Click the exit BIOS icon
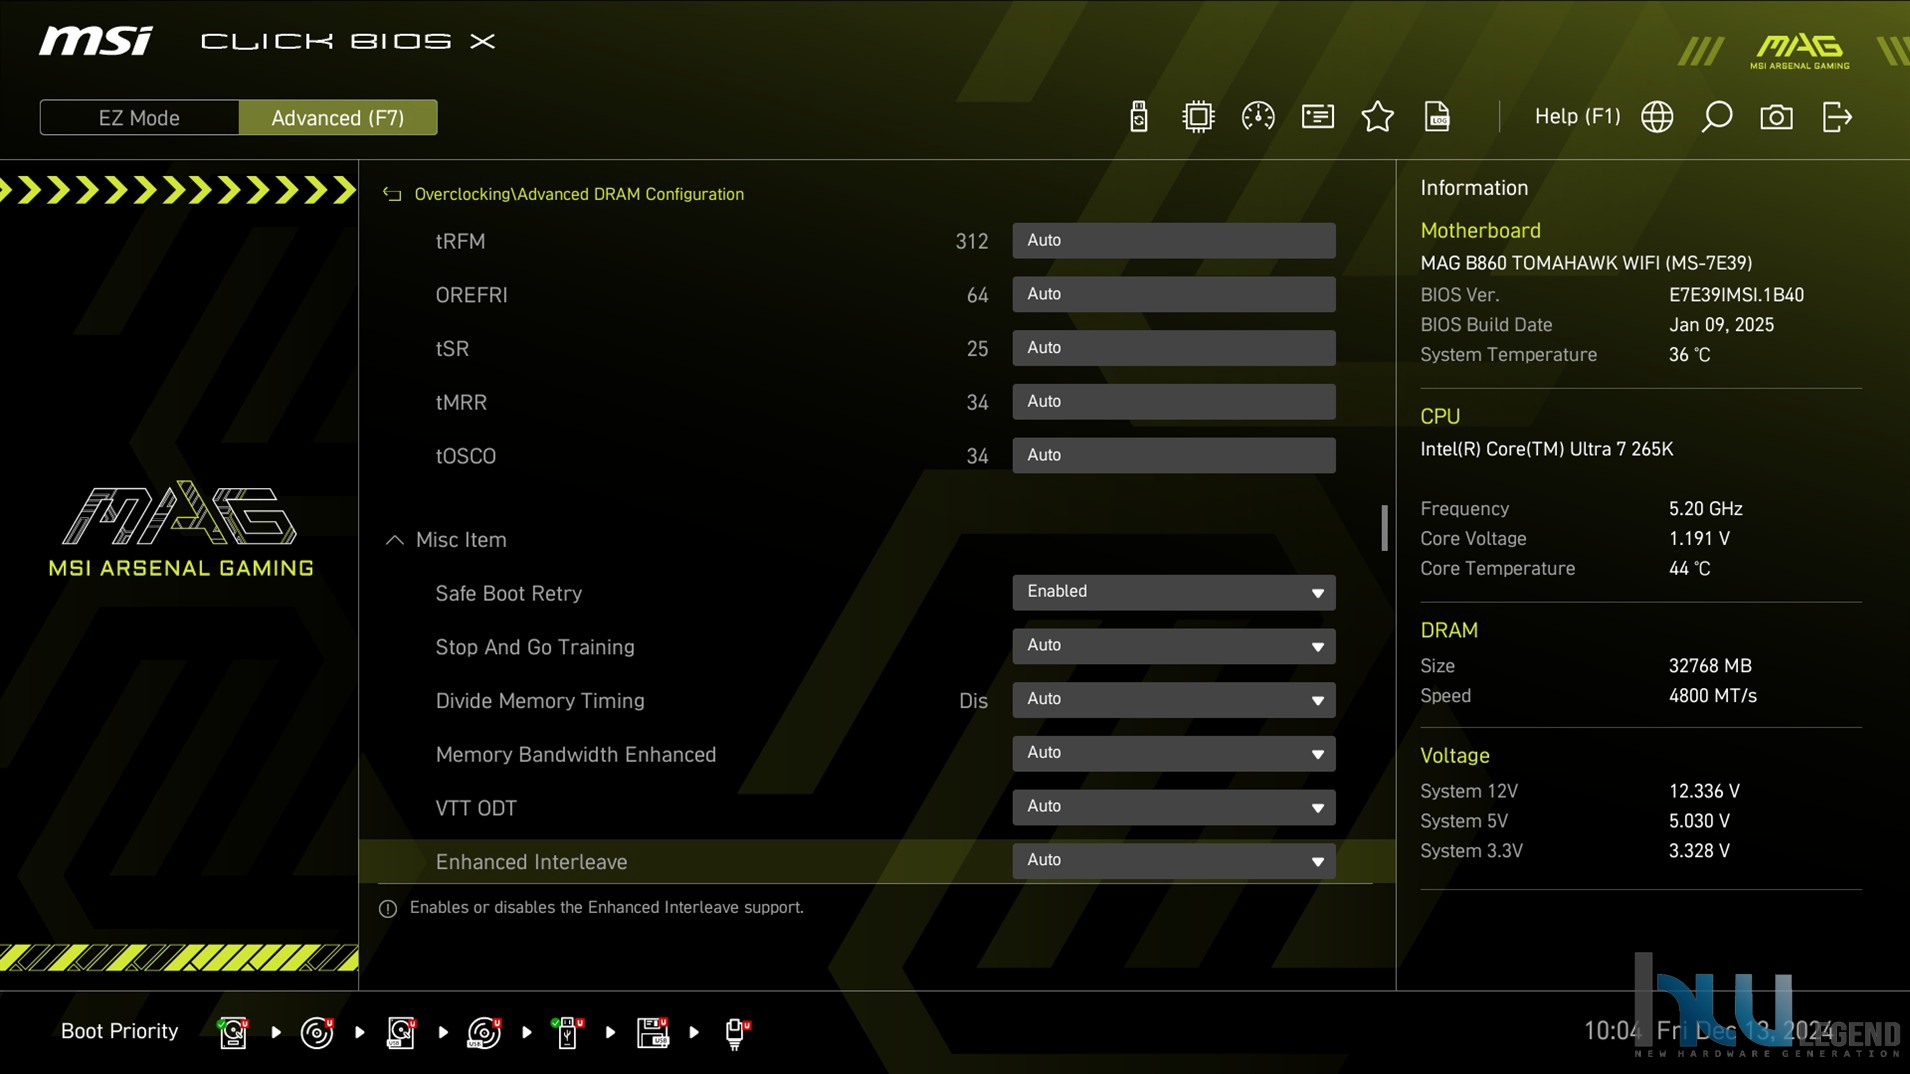The image size is (1910, 1074). click(1837, 117)
